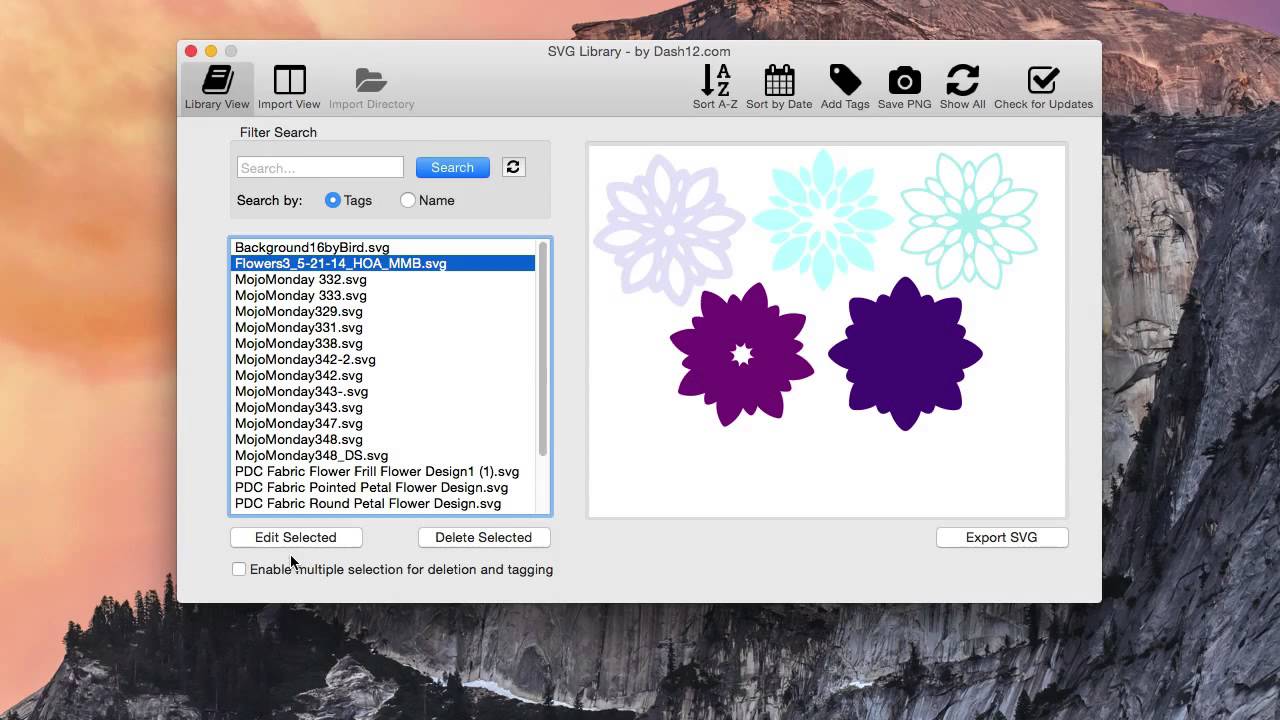Focus the Search text field

[320, 167]
